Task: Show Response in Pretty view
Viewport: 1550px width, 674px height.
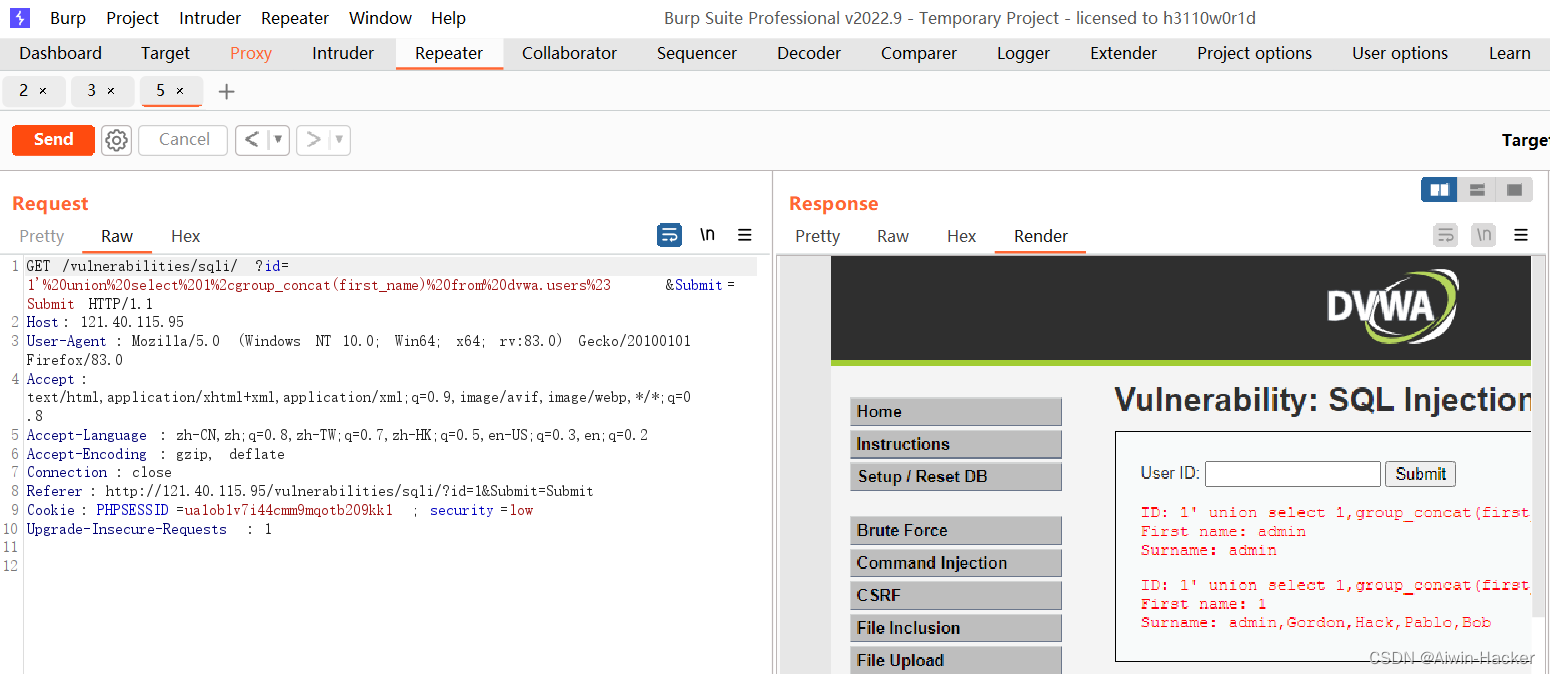Action: click(818, 236)
